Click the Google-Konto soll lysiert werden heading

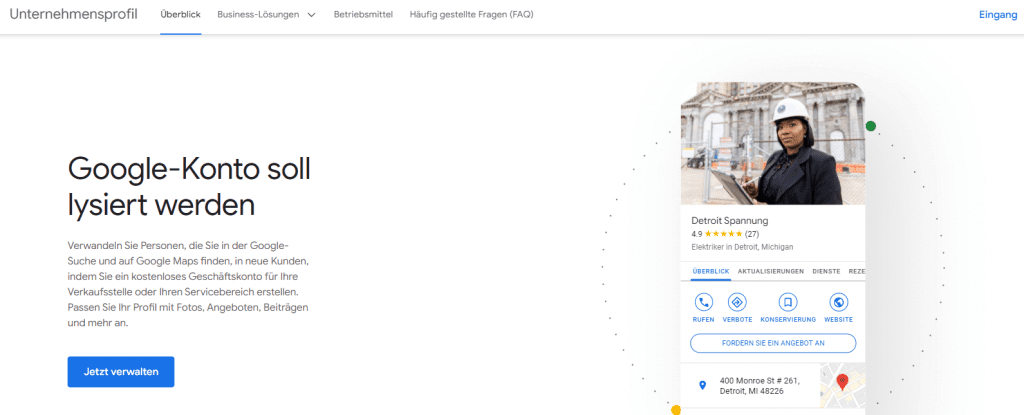pyautogui.click(x=189, y=188)
